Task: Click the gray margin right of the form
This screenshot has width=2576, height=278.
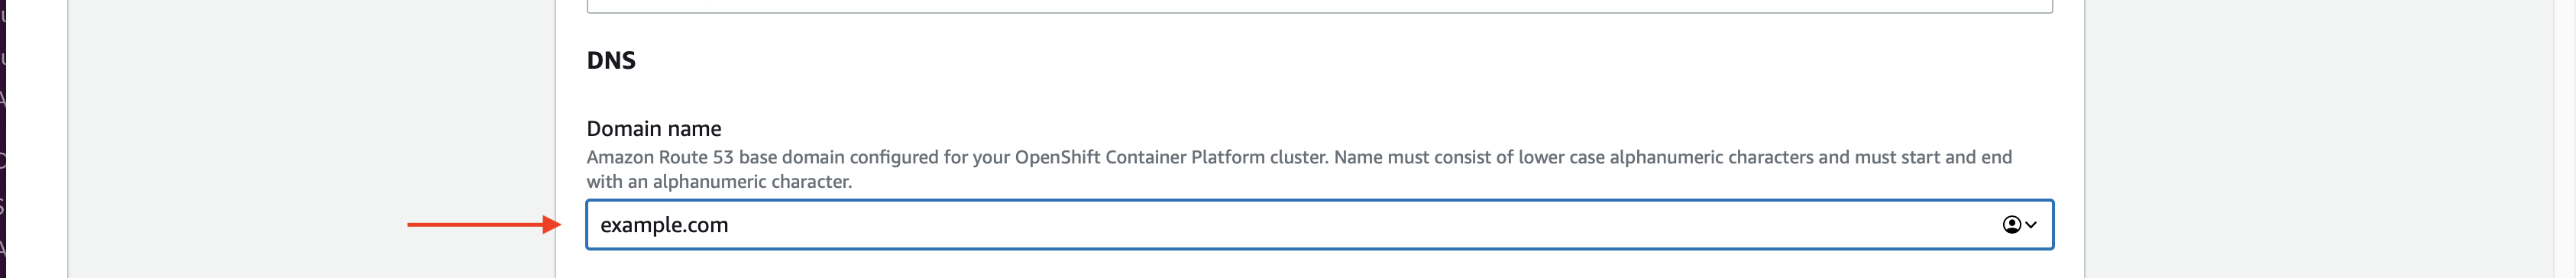Action: click(2330, 139)
